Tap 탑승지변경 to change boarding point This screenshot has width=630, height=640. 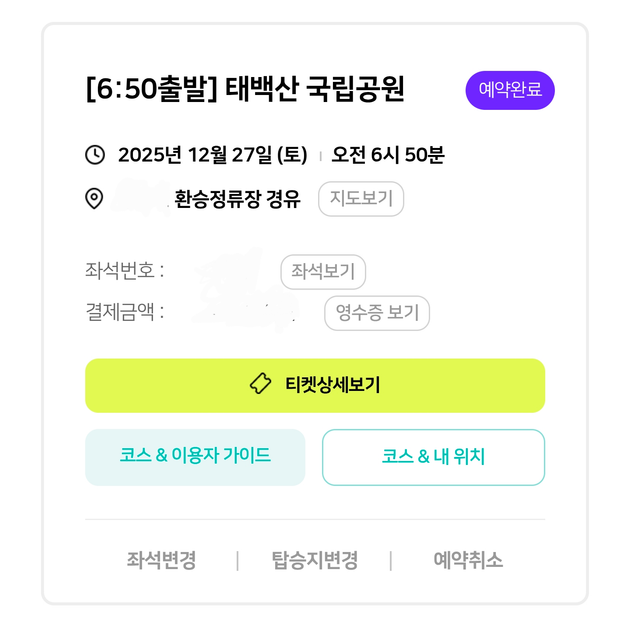(x=314, y=560)
